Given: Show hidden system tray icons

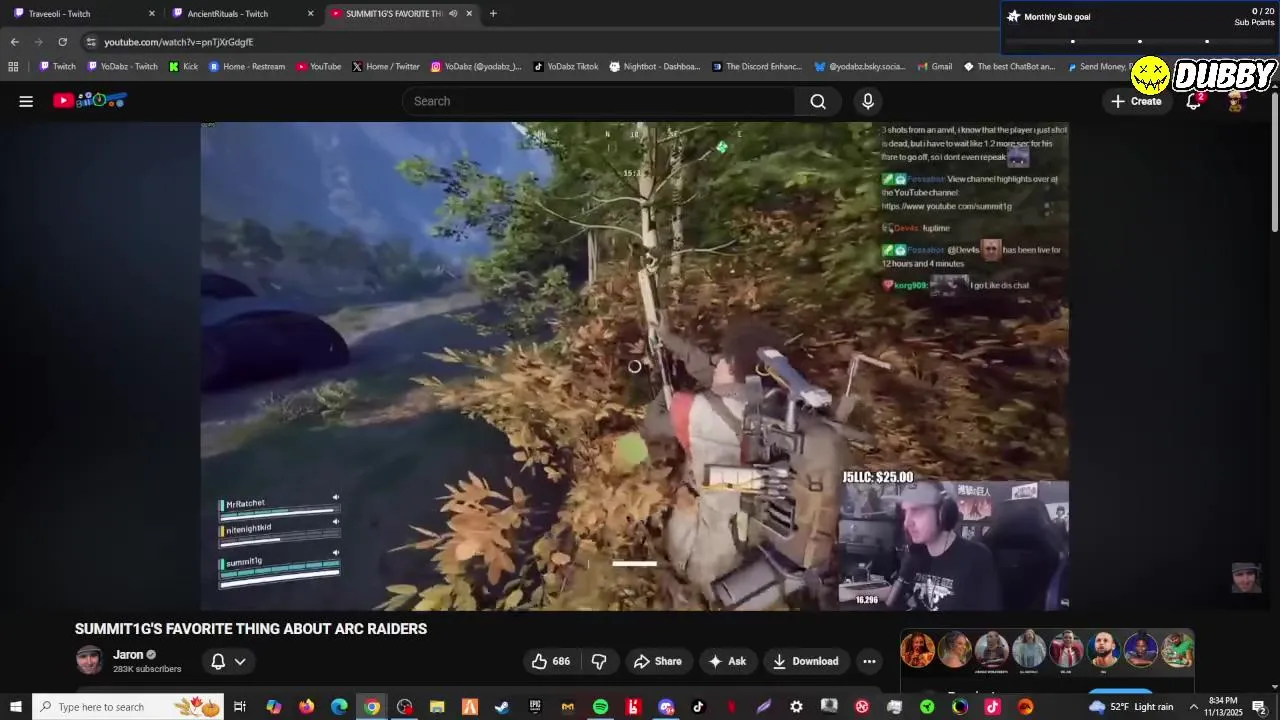Looking at the screenshot, I should [1193, 707].
